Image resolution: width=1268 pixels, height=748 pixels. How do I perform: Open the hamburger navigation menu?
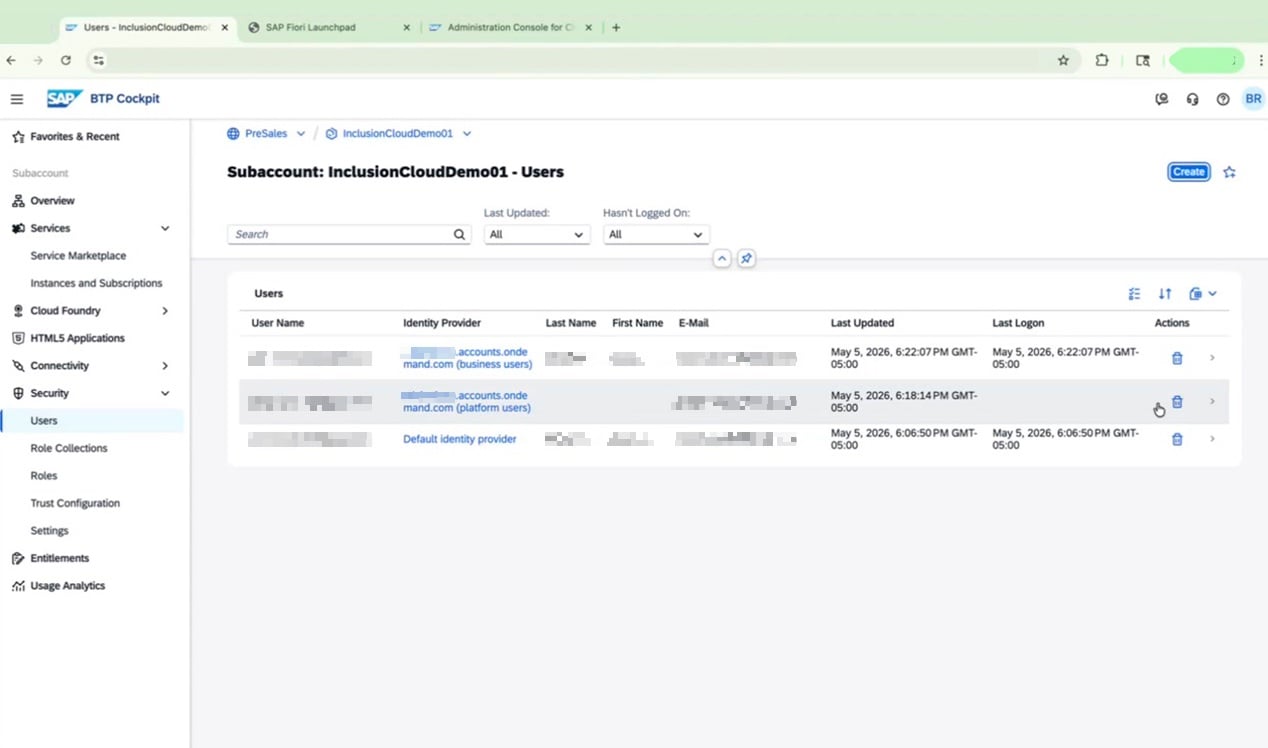[x=17, y=99]
